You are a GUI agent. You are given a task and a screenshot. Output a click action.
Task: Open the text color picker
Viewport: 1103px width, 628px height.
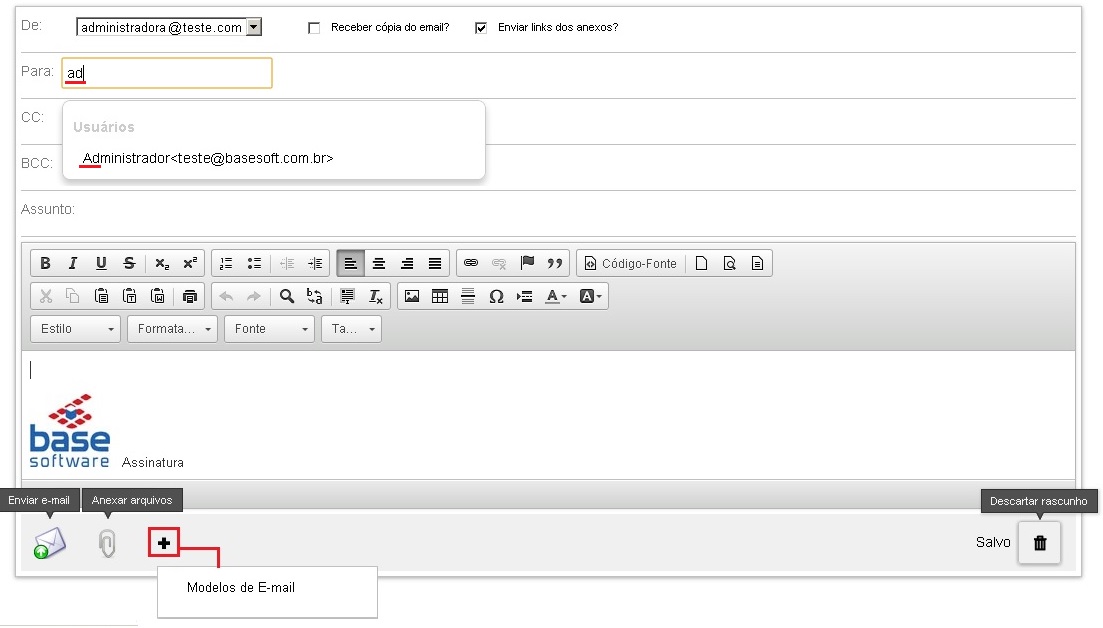(555, 296)
